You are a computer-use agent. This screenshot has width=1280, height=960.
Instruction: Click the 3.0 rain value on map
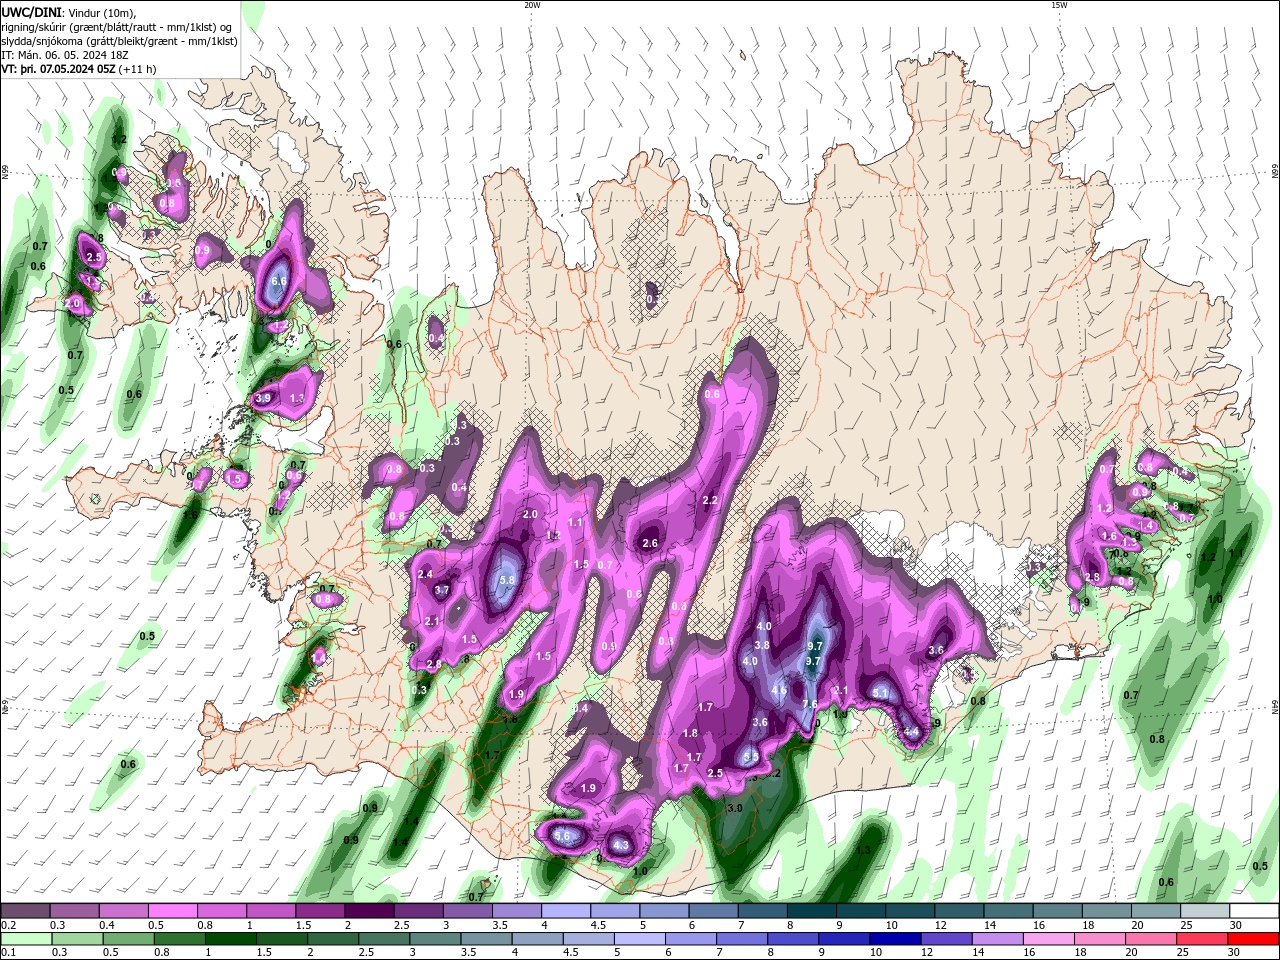click(x=735, y=808)
